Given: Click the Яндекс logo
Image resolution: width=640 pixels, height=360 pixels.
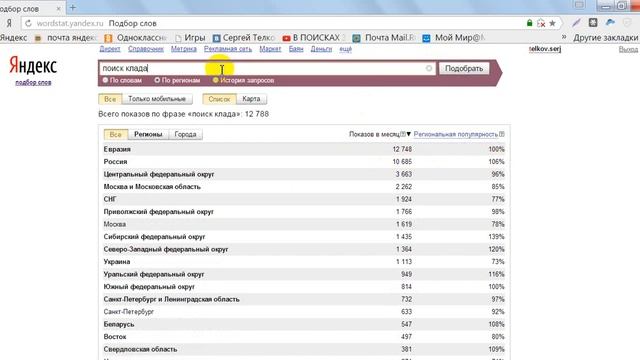Looking at the screenshot, I should click(x=33, y=66).
